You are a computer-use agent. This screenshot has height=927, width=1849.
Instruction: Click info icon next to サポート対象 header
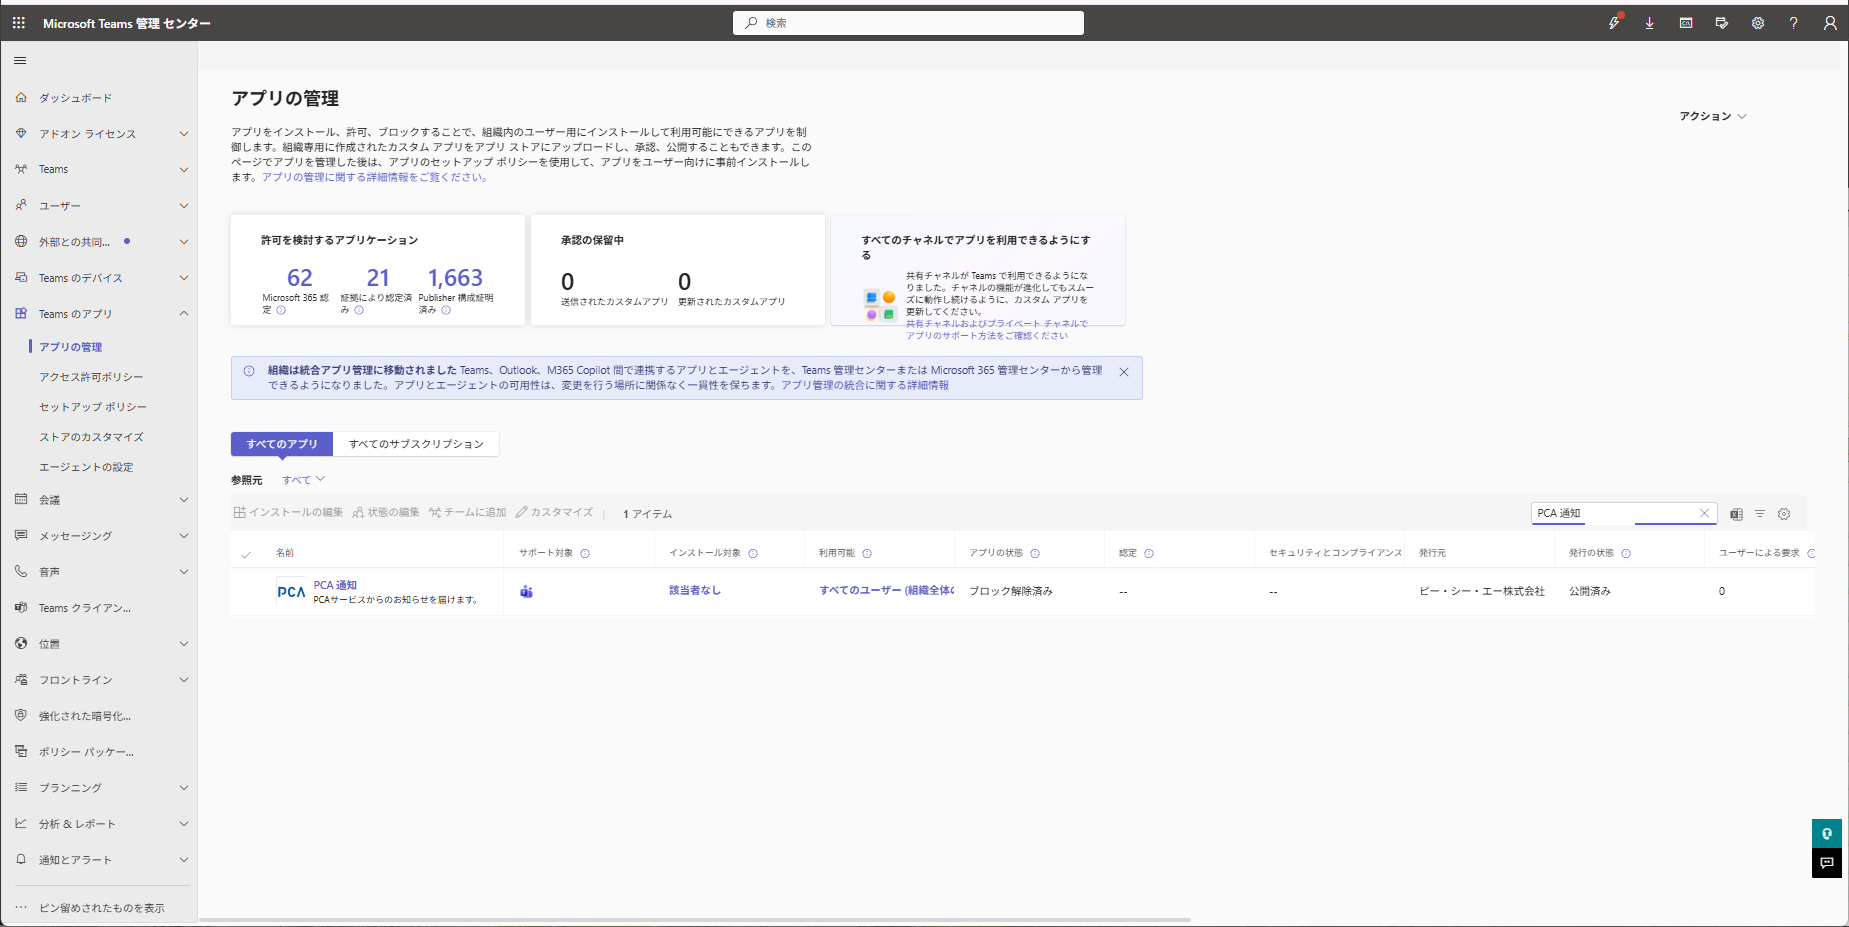[x=585, y=553]
